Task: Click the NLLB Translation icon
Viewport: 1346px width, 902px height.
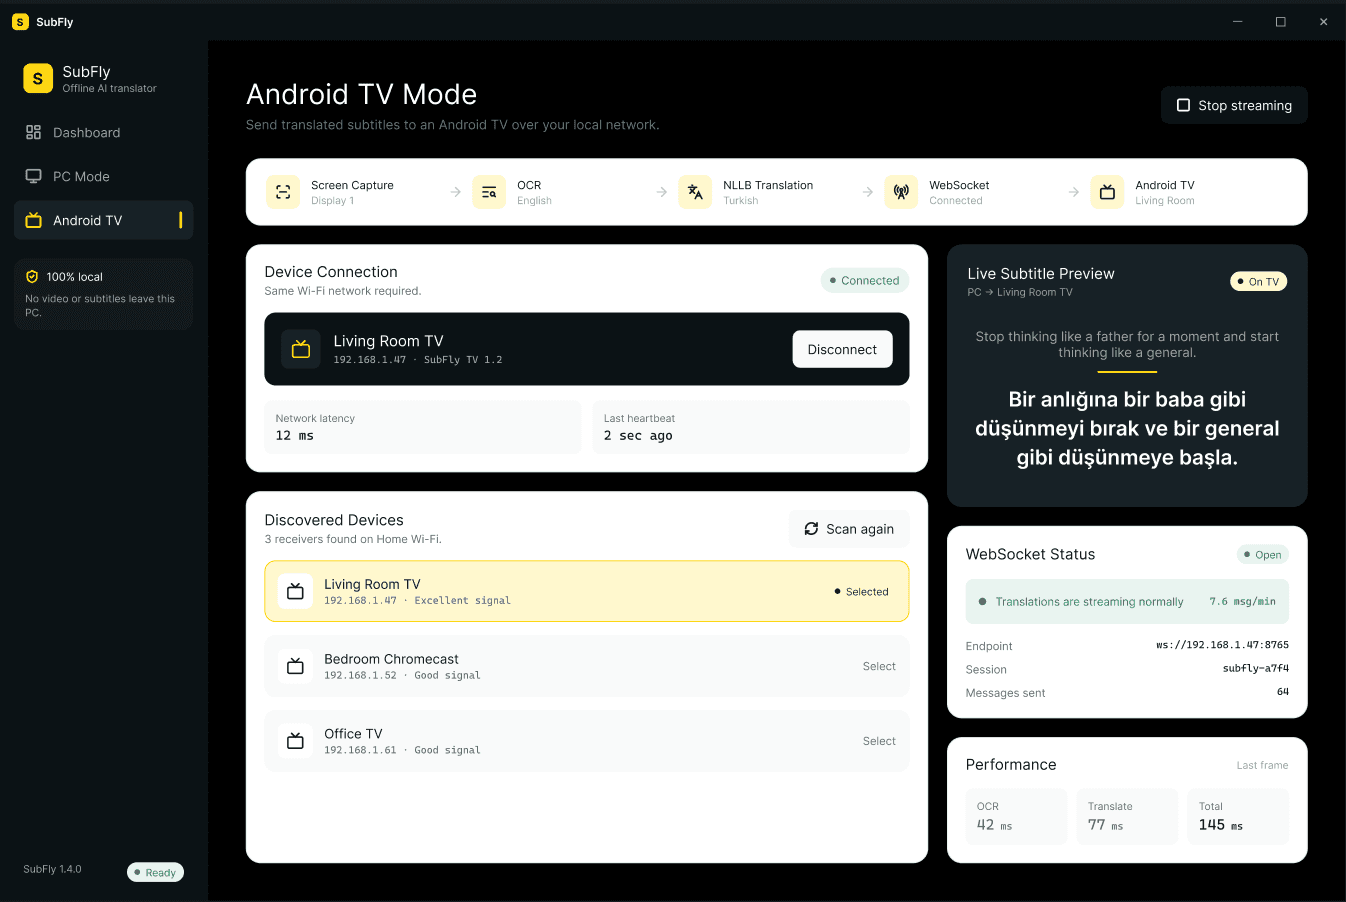Action: click(x=695, y=192)
